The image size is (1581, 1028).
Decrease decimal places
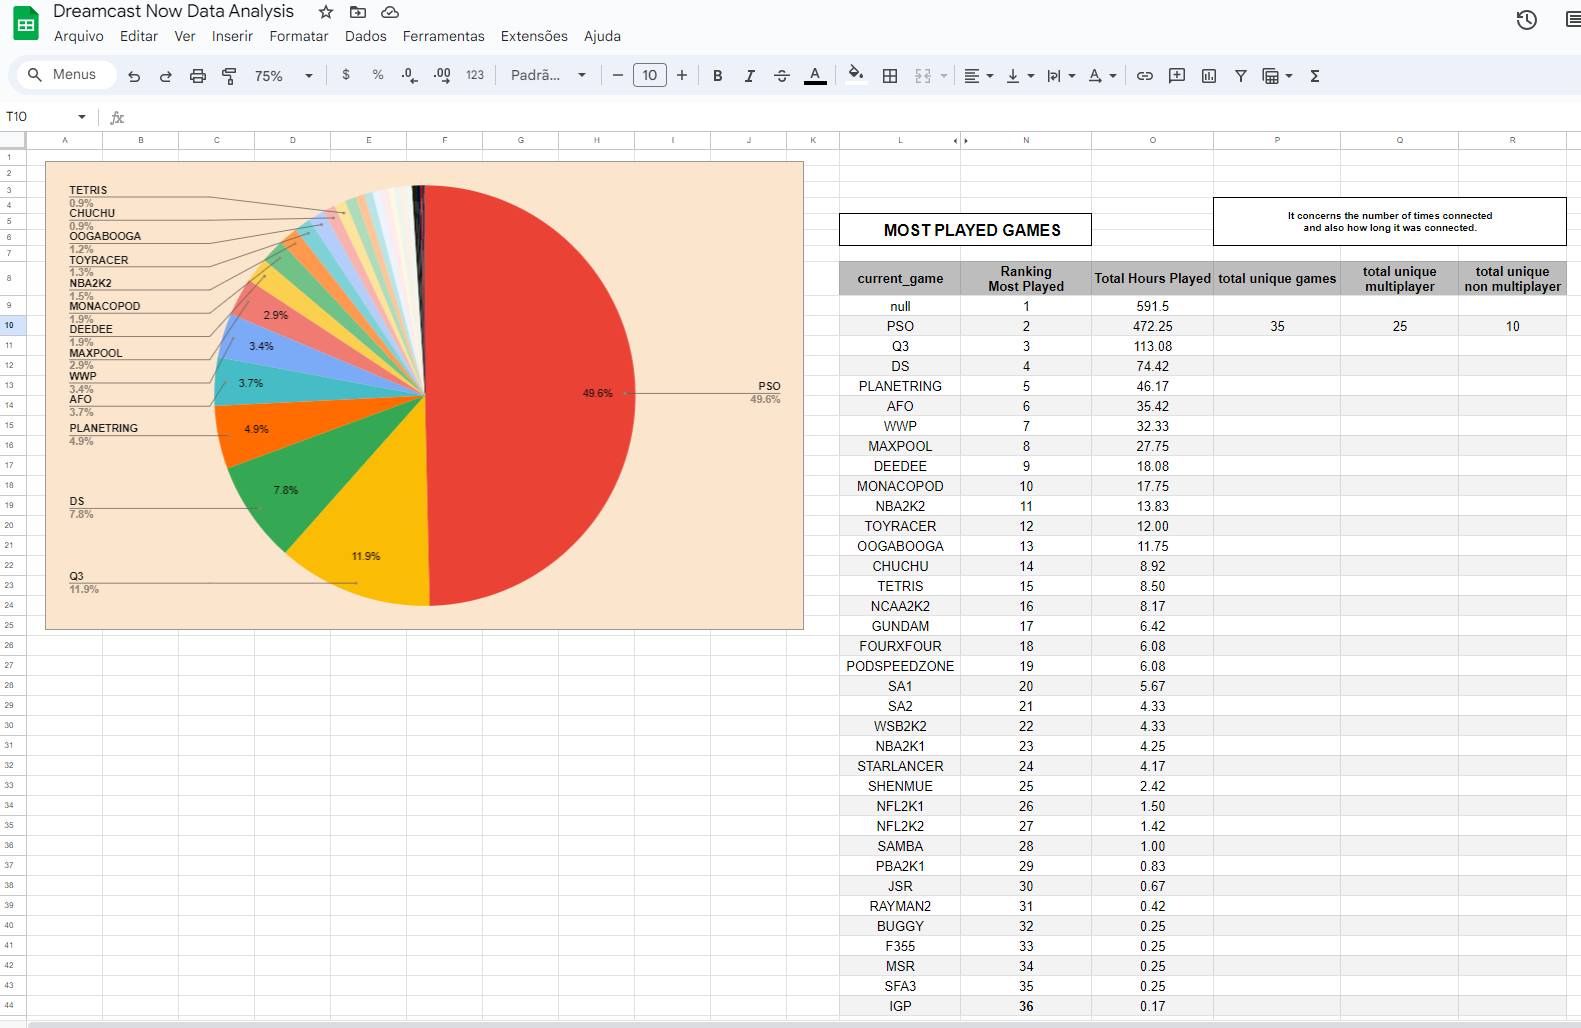410,75
